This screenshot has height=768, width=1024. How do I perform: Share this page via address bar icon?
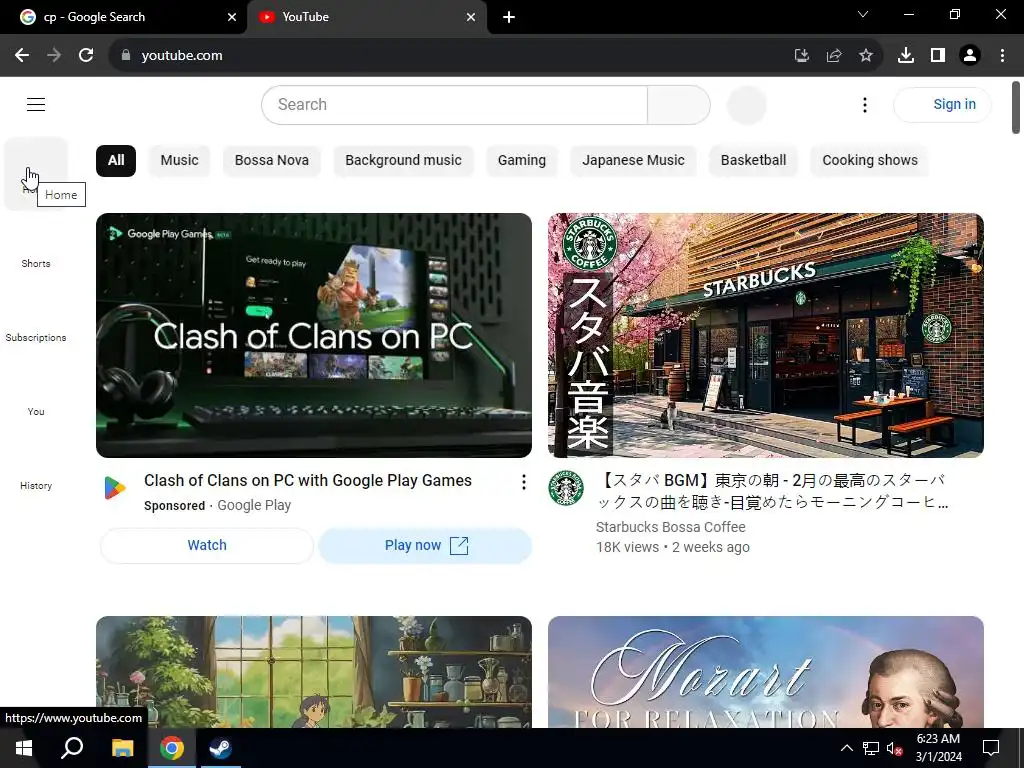coord(834,56)
